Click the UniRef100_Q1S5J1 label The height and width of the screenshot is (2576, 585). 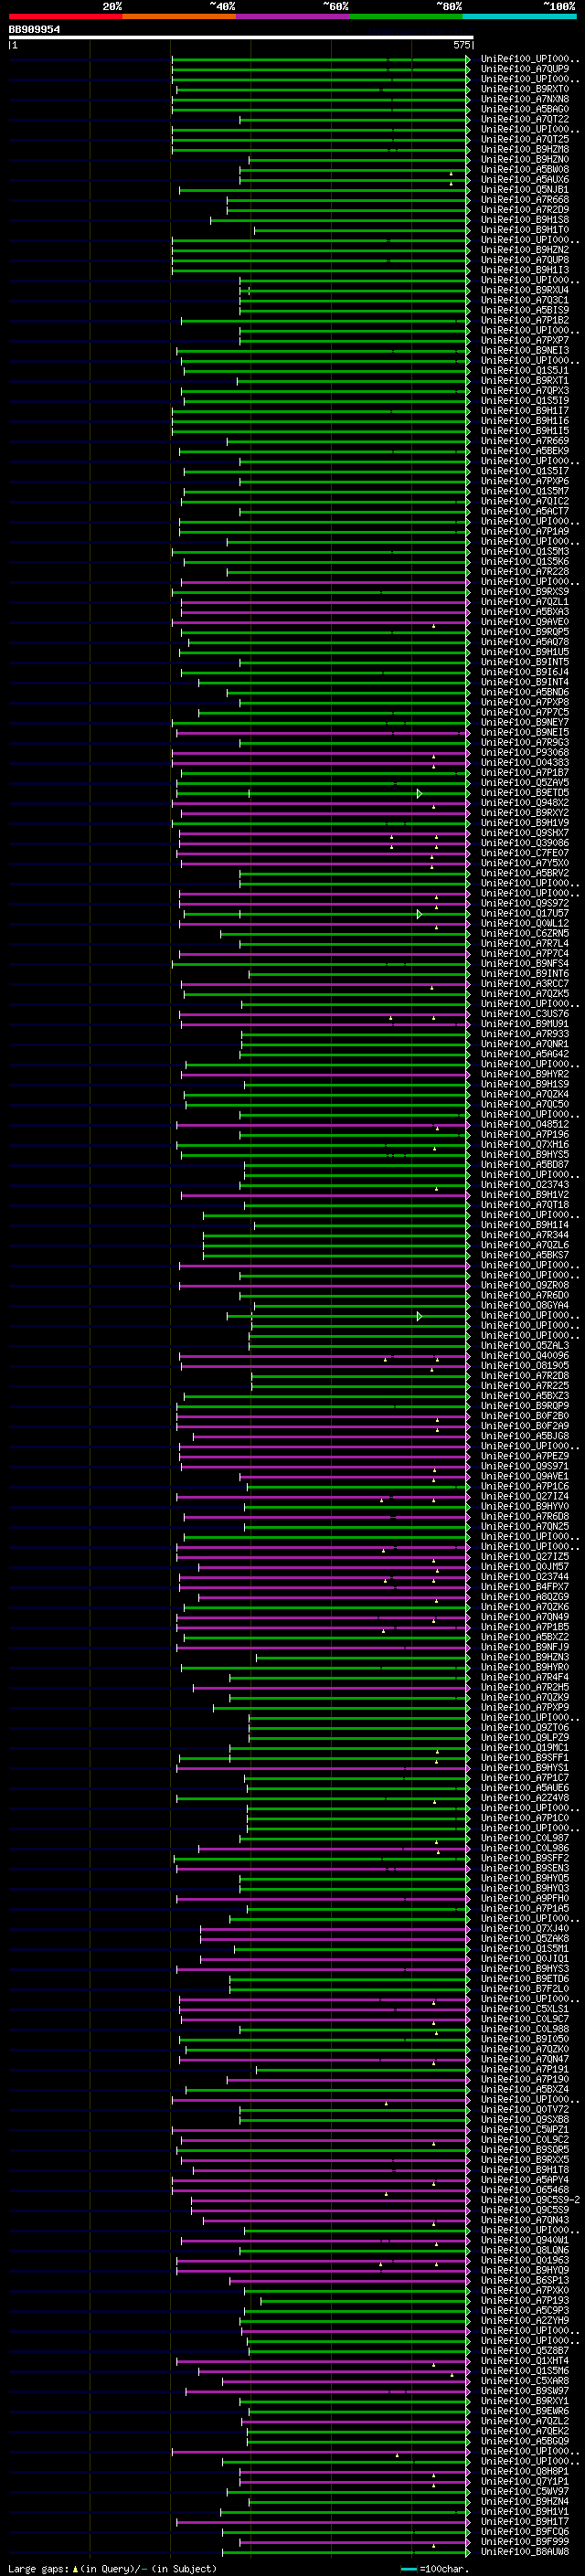525,370
